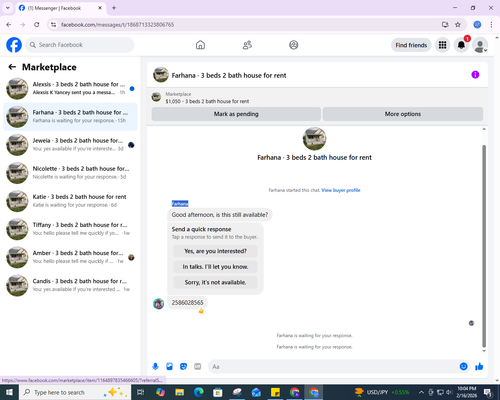
Task: Open the More options button for listing
Action: click(x=403, y=114)
